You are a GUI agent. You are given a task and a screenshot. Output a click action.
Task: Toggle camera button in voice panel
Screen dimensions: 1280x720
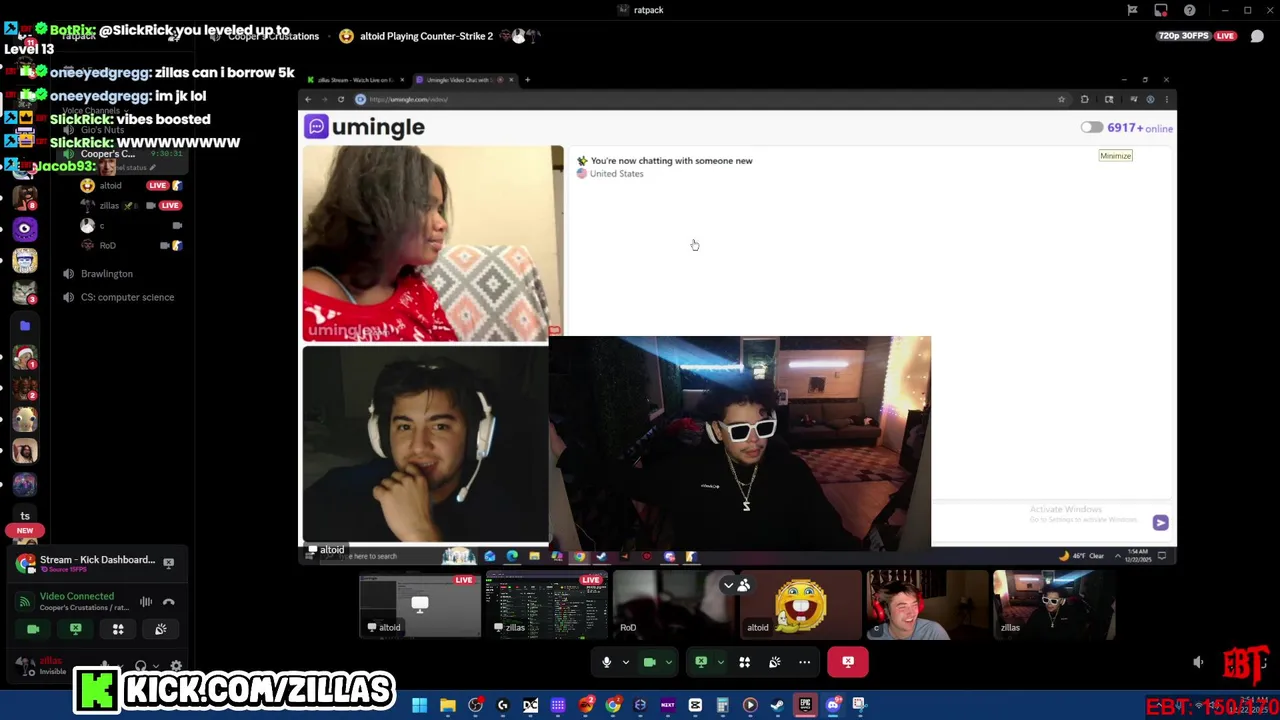33,629
